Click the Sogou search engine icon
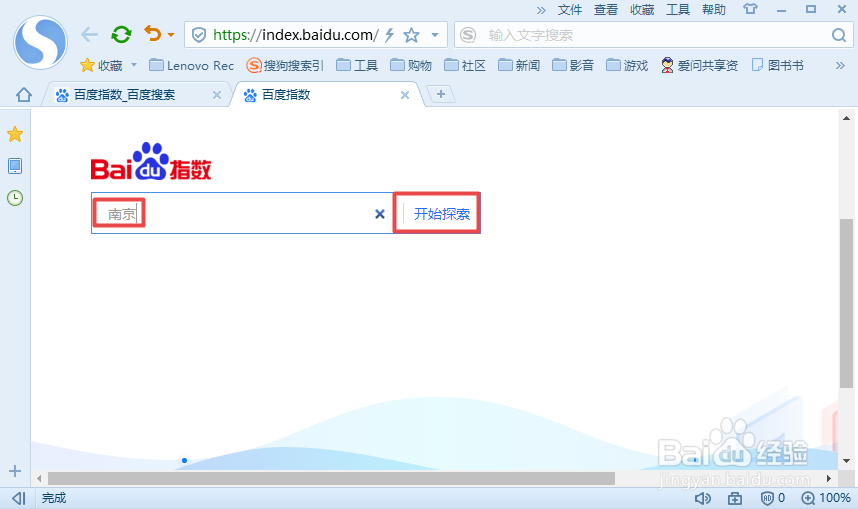858x509 pixels. click(x=468, y=35)
